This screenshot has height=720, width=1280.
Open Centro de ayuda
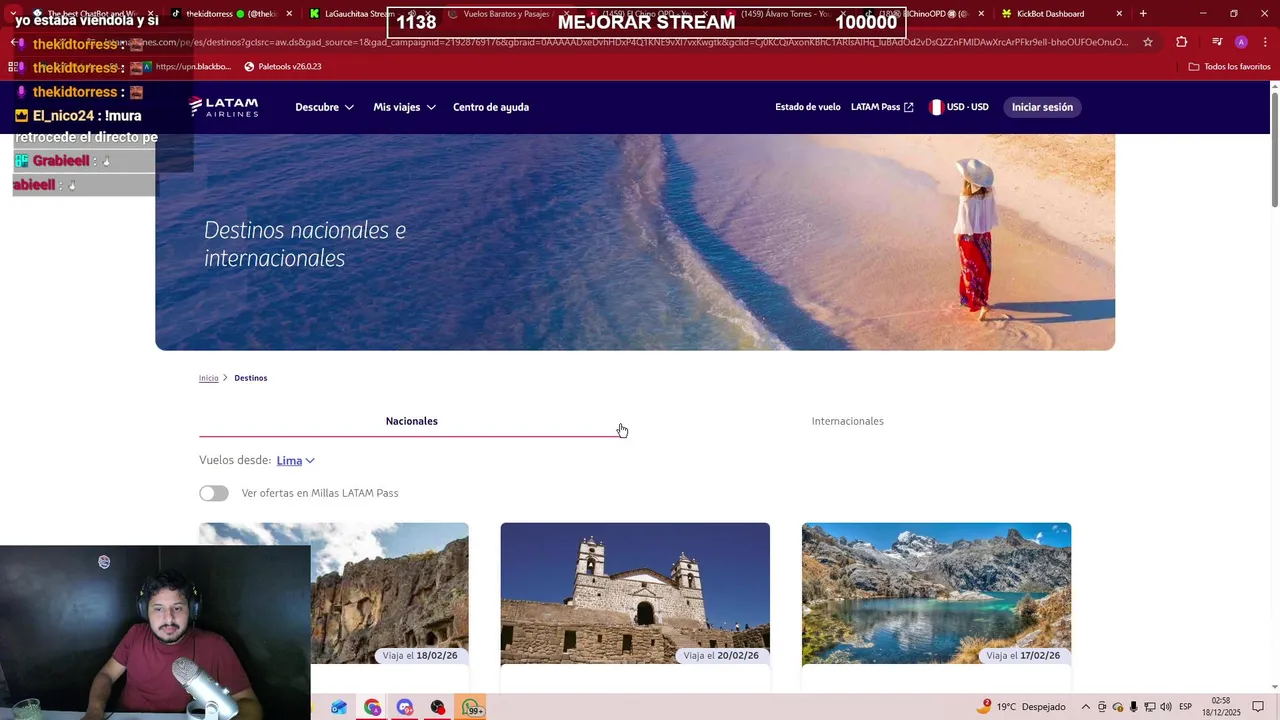click(491, 107)
